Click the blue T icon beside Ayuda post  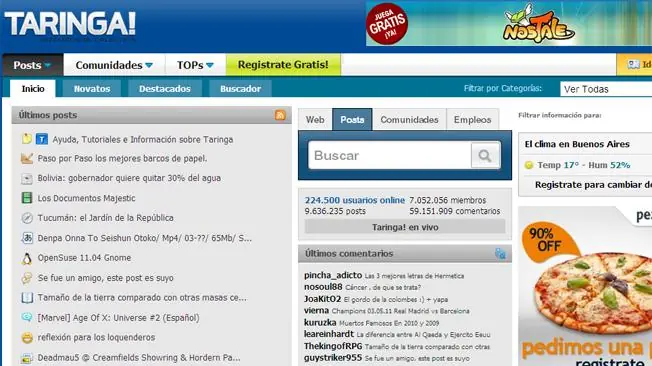tap(42, 139)
